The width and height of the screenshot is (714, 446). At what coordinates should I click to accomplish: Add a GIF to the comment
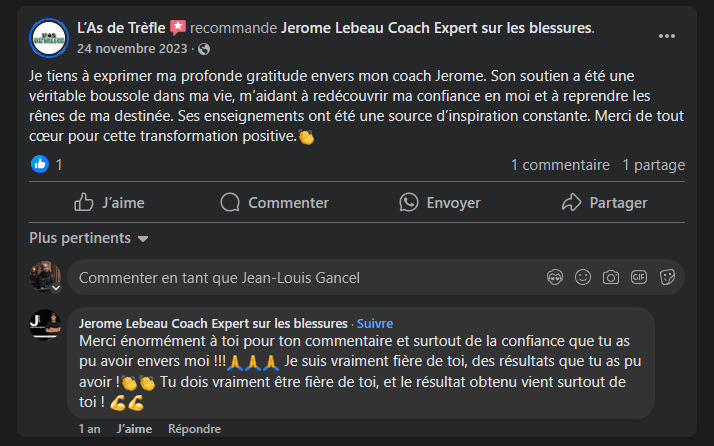click(639, 277)
